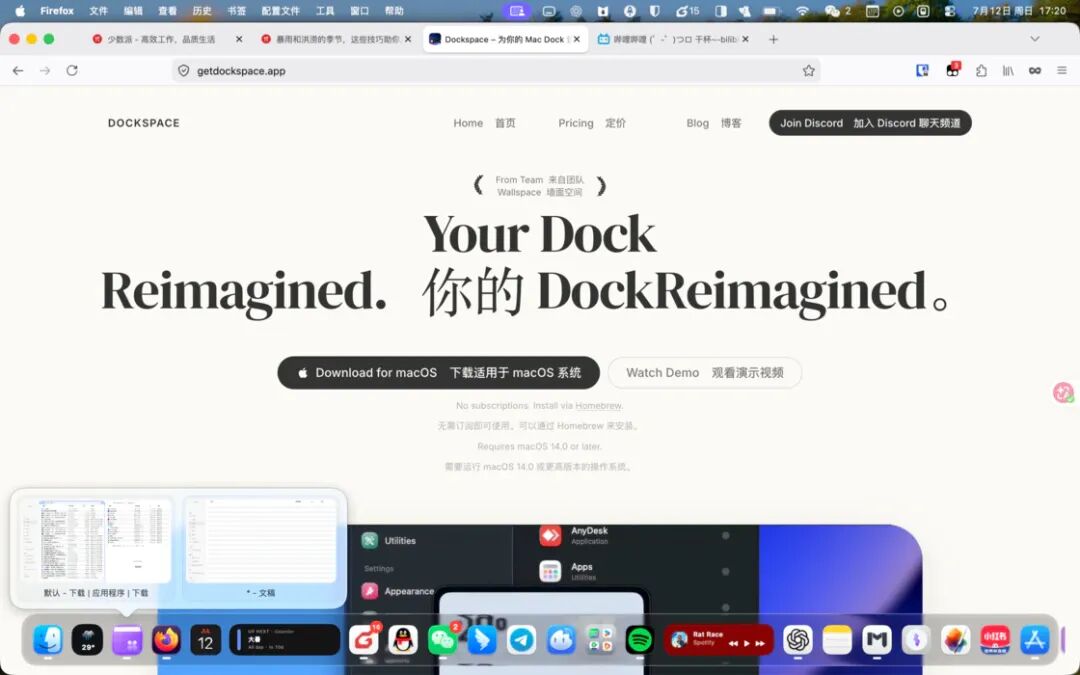Open Firefox extensions puzzle icon
Image resolution: width=1080 pixels, height=675 pixels.
[981, 70]
